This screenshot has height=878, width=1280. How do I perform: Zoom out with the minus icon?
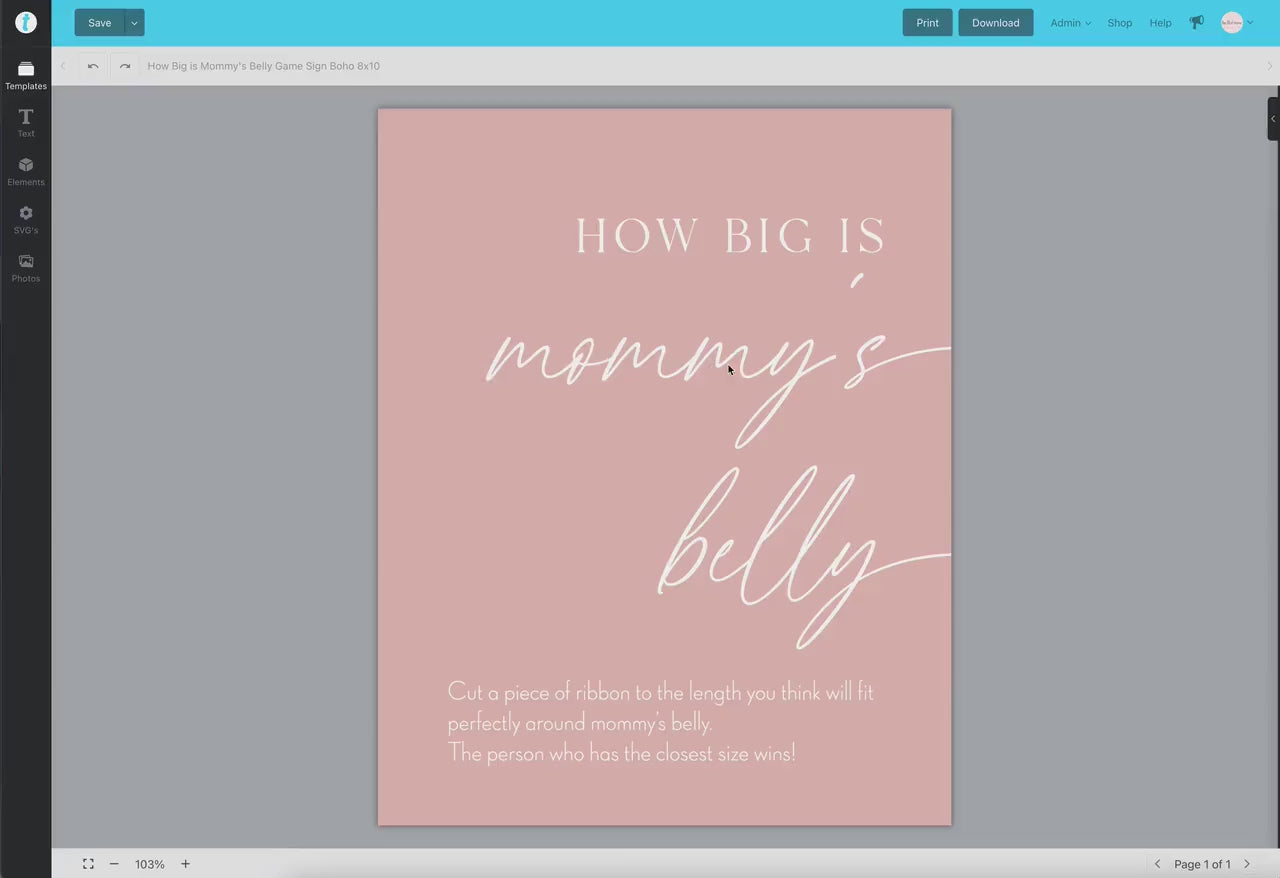click(x=114, y=864)
